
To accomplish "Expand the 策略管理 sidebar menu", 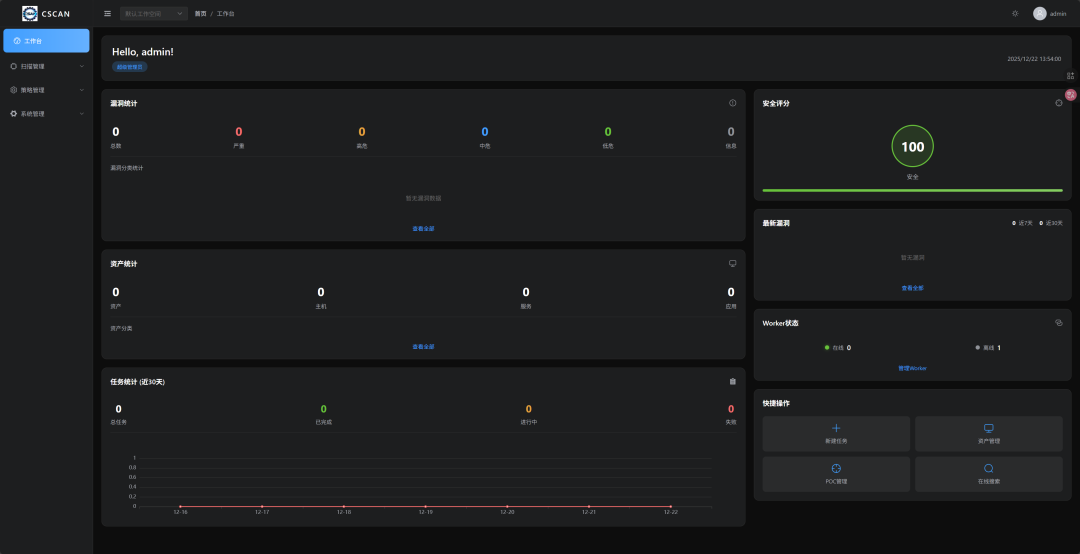I will [46, 90].
